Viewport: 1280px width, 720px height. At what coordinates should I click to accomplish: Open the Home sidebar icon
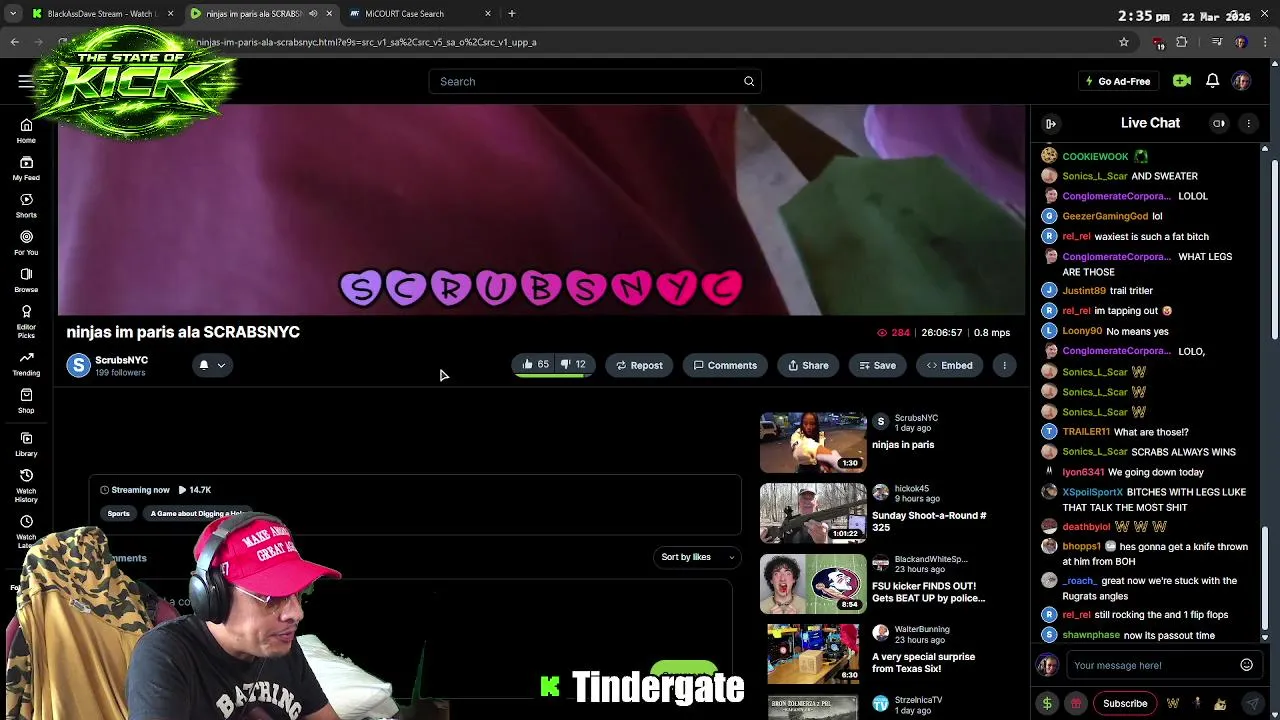pyautogui.click(x=26, y=130)
